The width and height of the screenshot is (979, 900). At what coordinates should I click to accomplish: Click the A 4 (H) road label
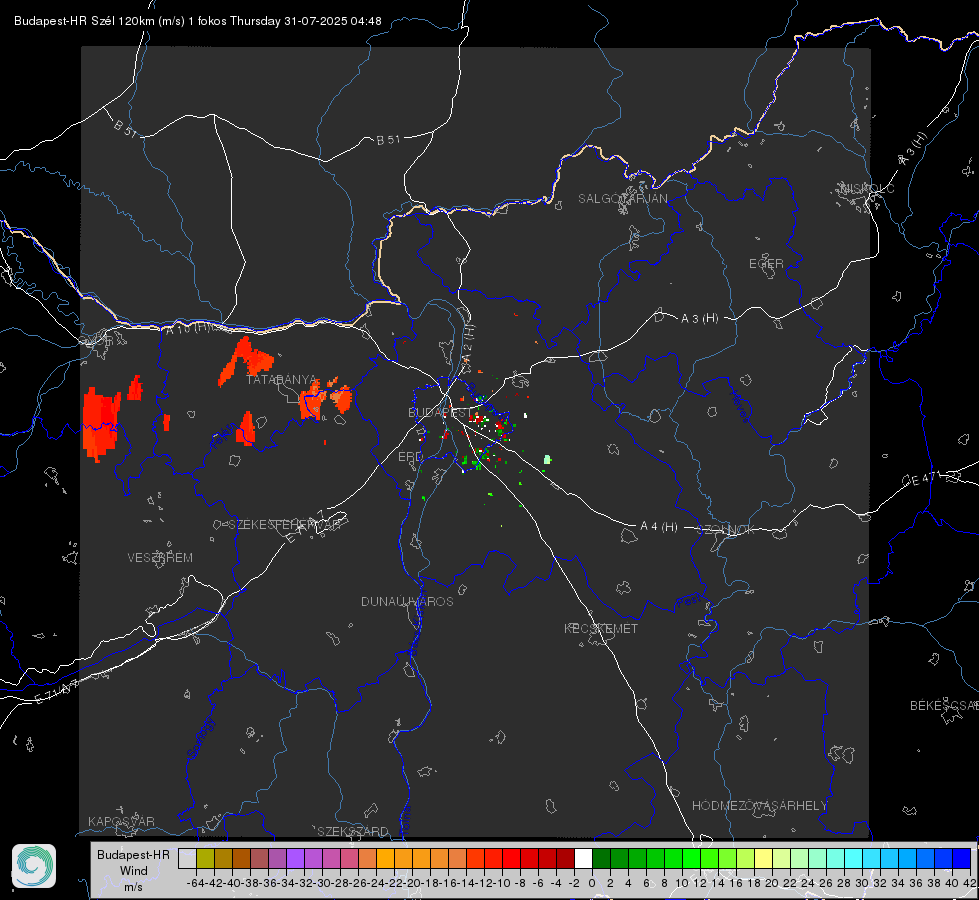coord(659,527)
